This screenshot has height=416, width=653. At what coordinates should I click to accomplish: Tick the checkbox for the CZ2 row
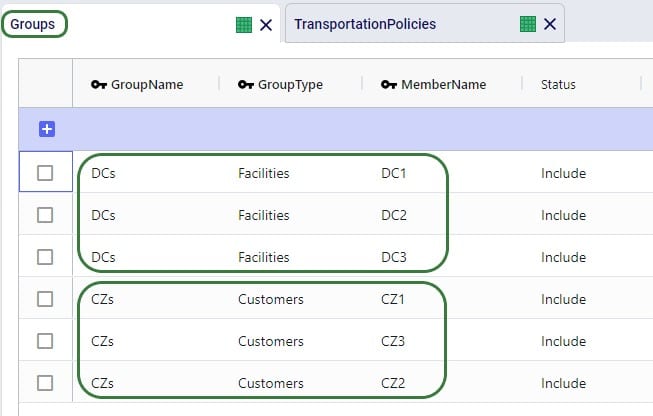(x=45, y=383)
